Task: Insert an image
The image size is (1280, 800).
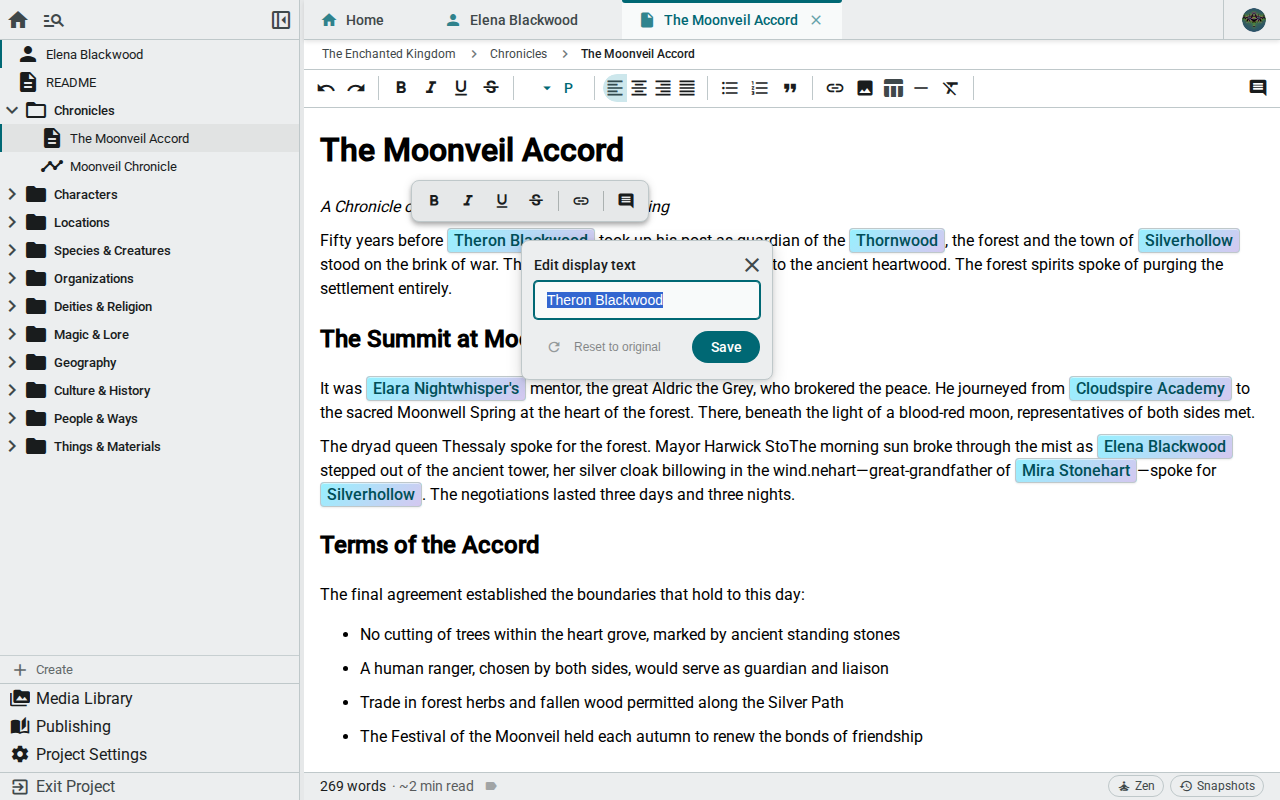Action: (x=865, y=88)
